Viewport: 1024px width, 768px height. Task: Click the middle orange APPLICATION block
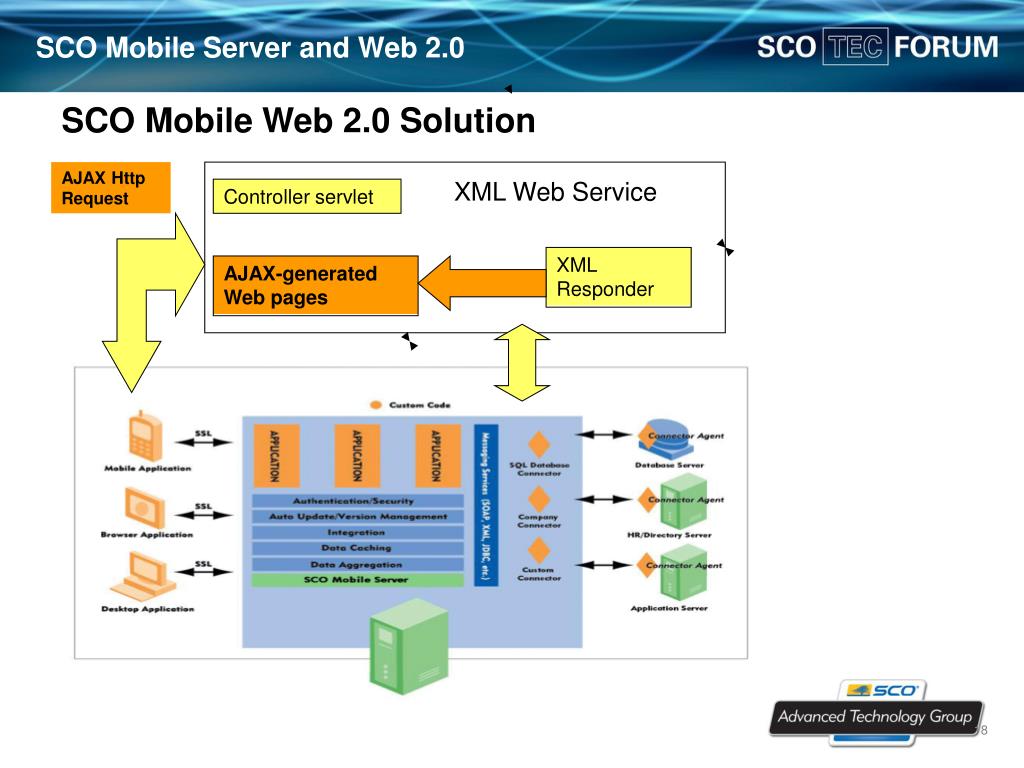(357, 456)
